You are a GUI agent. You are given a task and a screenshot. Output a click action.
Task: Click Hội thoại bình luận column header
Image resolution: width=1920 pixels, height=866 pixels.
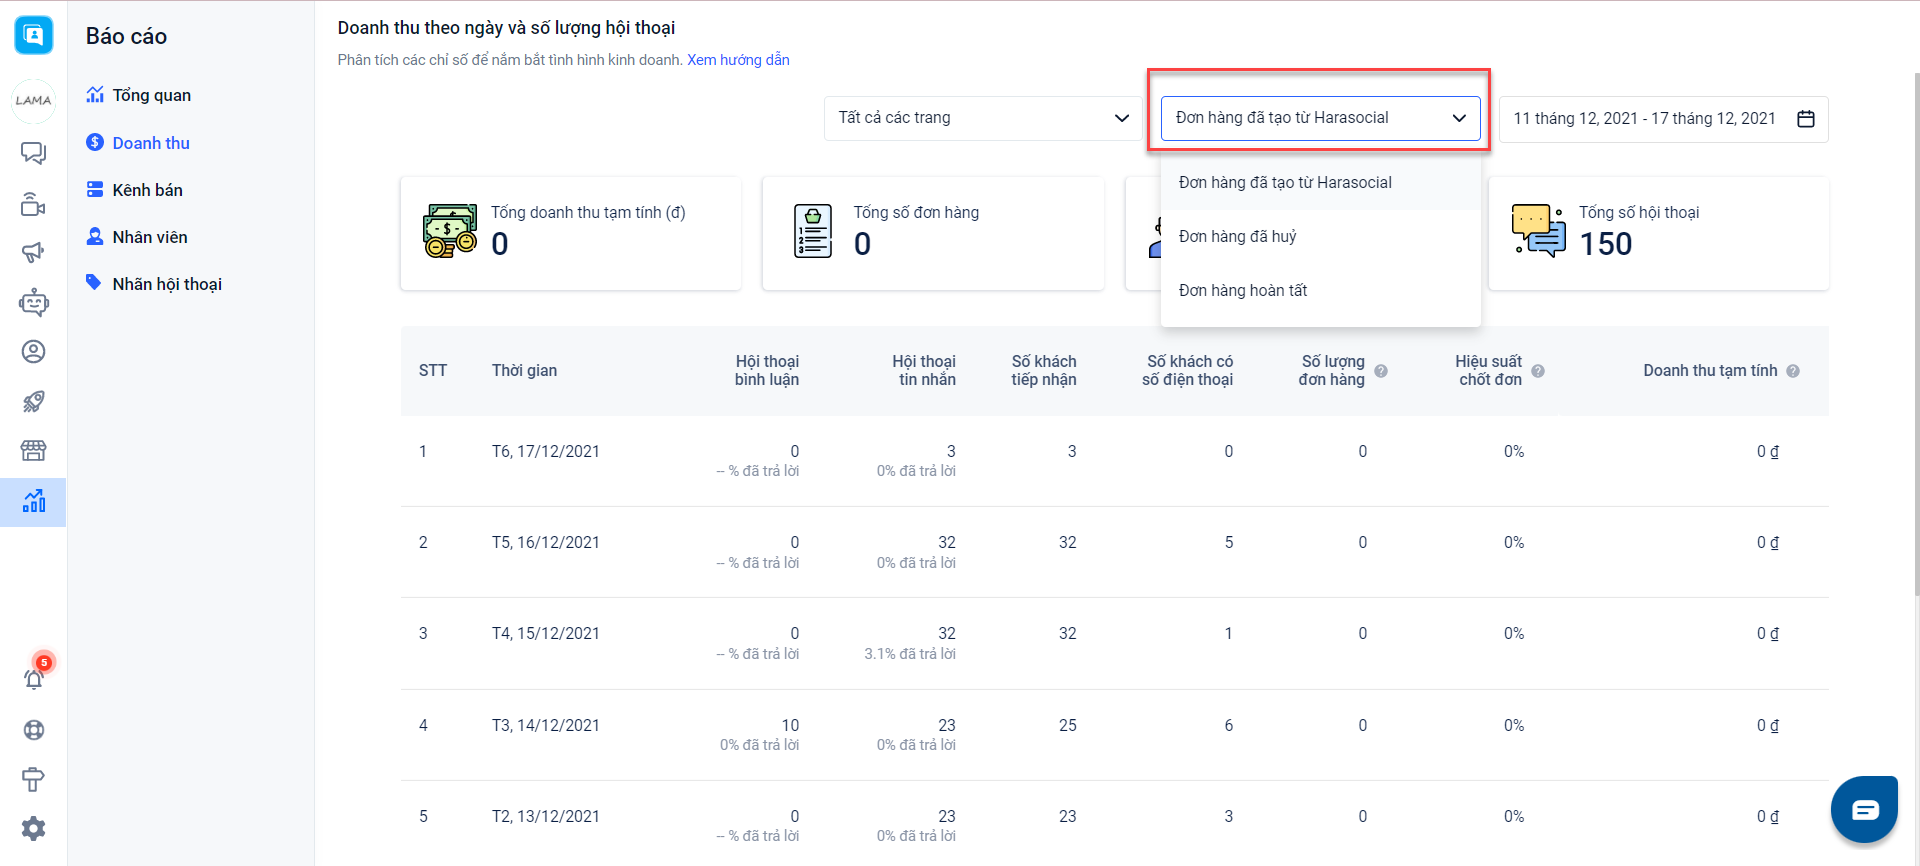point(767,371)
